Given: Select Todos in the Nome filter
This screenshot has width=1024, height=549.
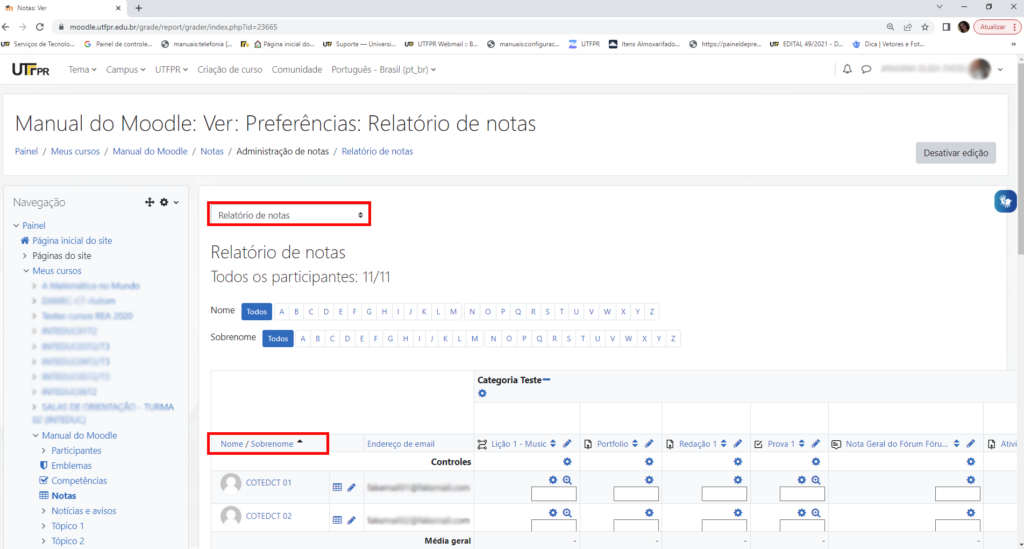Looking at the screenshot, I should [x=257, y=311].
